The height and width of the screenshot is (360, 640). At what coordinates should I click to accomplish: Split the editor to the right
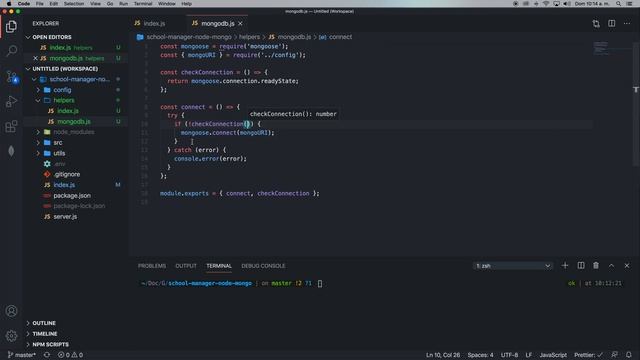tap(611, 24)
